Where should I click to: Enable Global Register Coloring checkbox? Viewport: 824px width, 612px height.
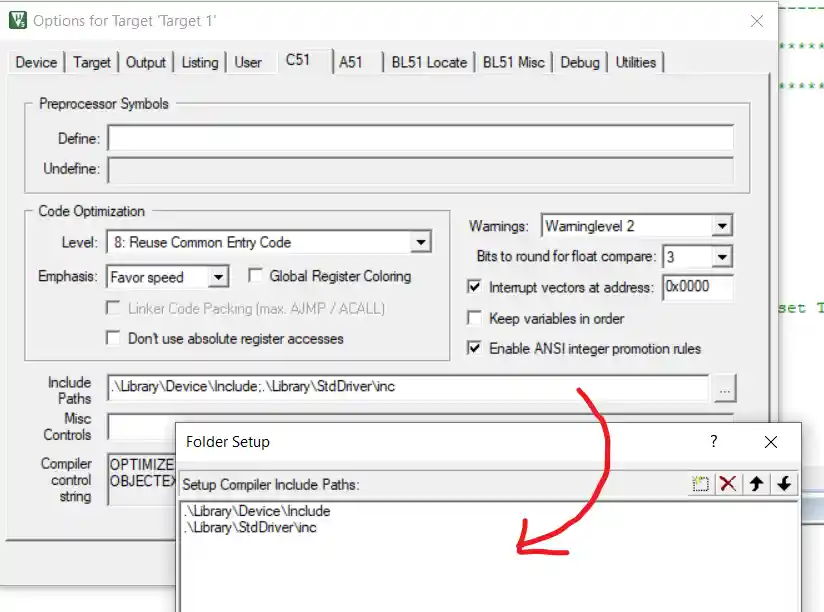[x=255, y=276]
